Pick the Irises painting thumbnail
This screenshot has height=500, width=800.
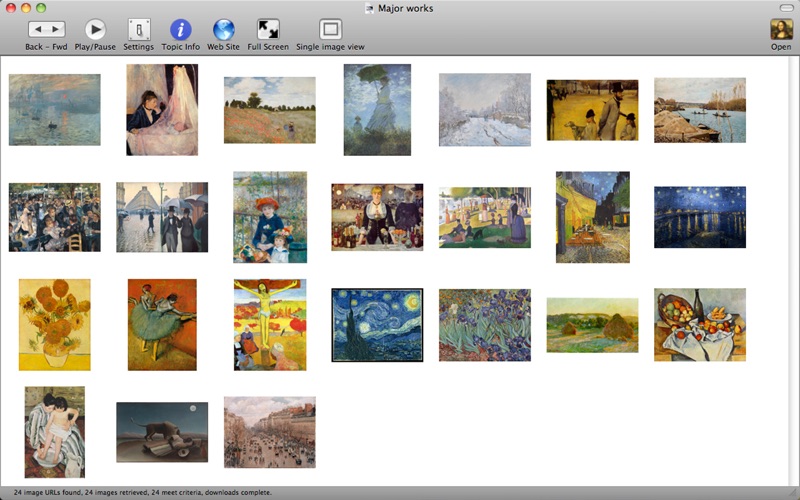click(x=485, y=325)
